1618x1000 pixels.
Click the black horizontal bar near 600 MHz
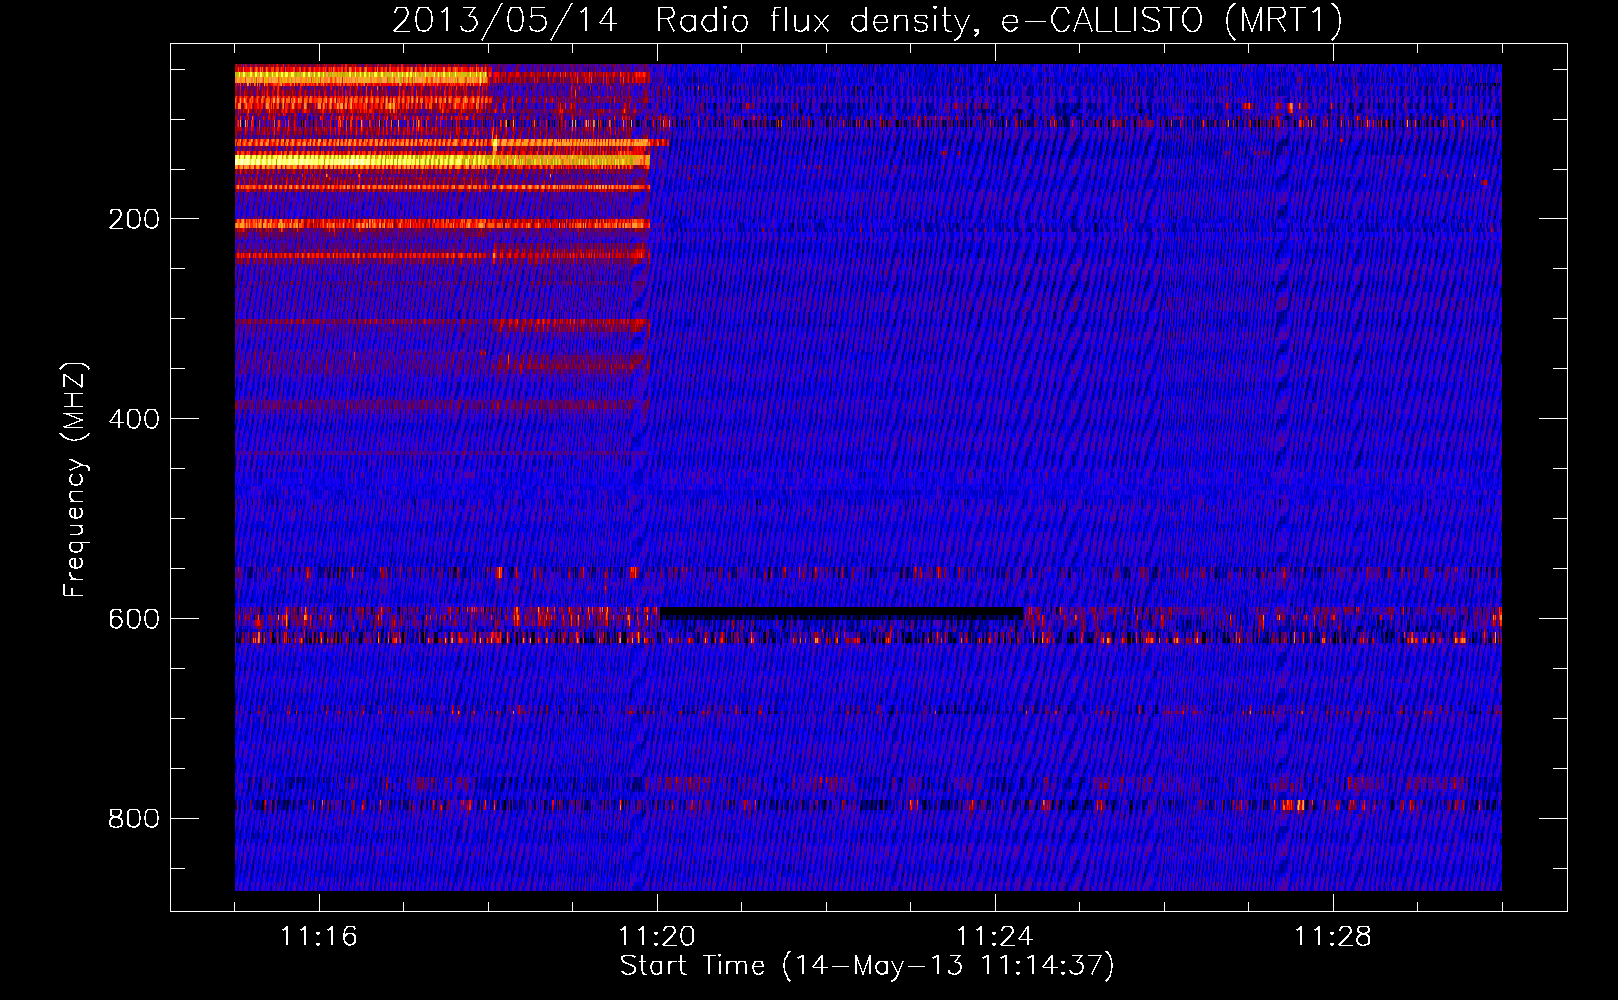coord(841,613)
